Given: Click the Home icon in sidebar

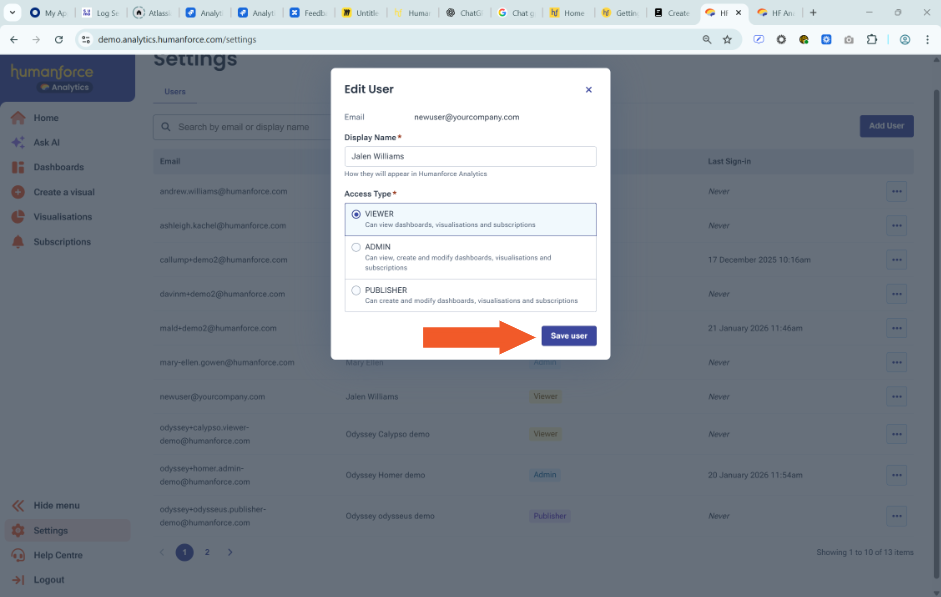Looking at the screenshot, I should click(18, 118).
